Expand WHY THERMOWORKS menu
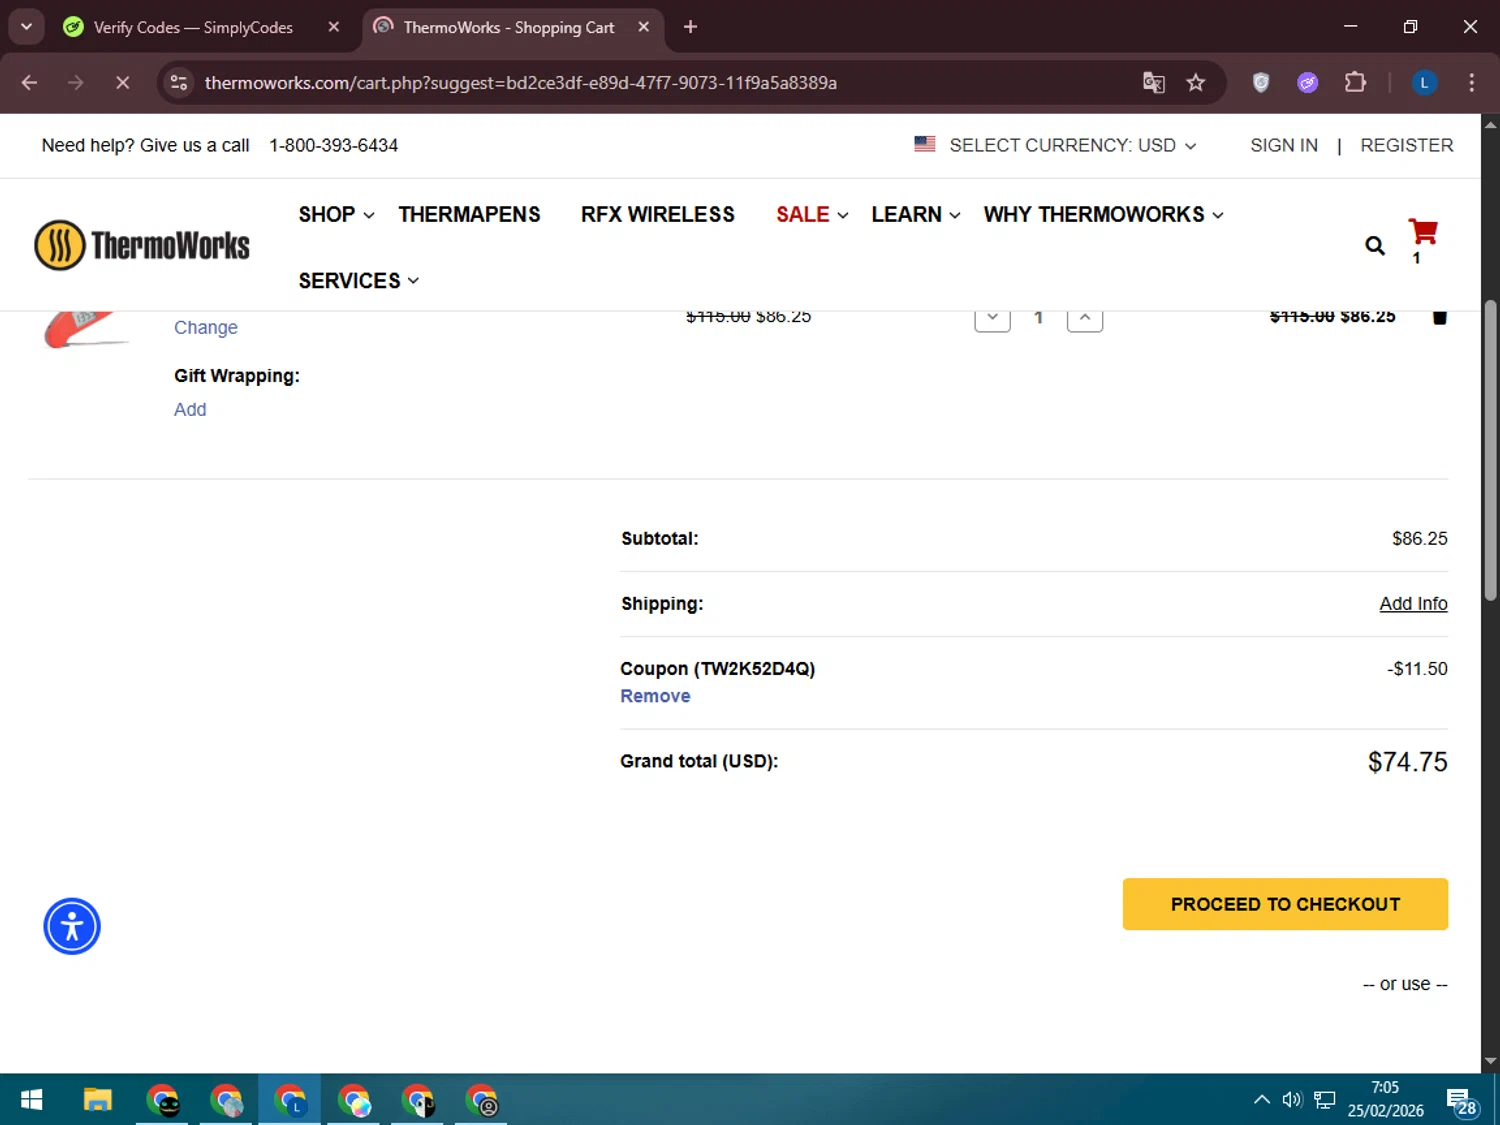This screenshot has width=1500, height=1125. tap(1104, 214)
